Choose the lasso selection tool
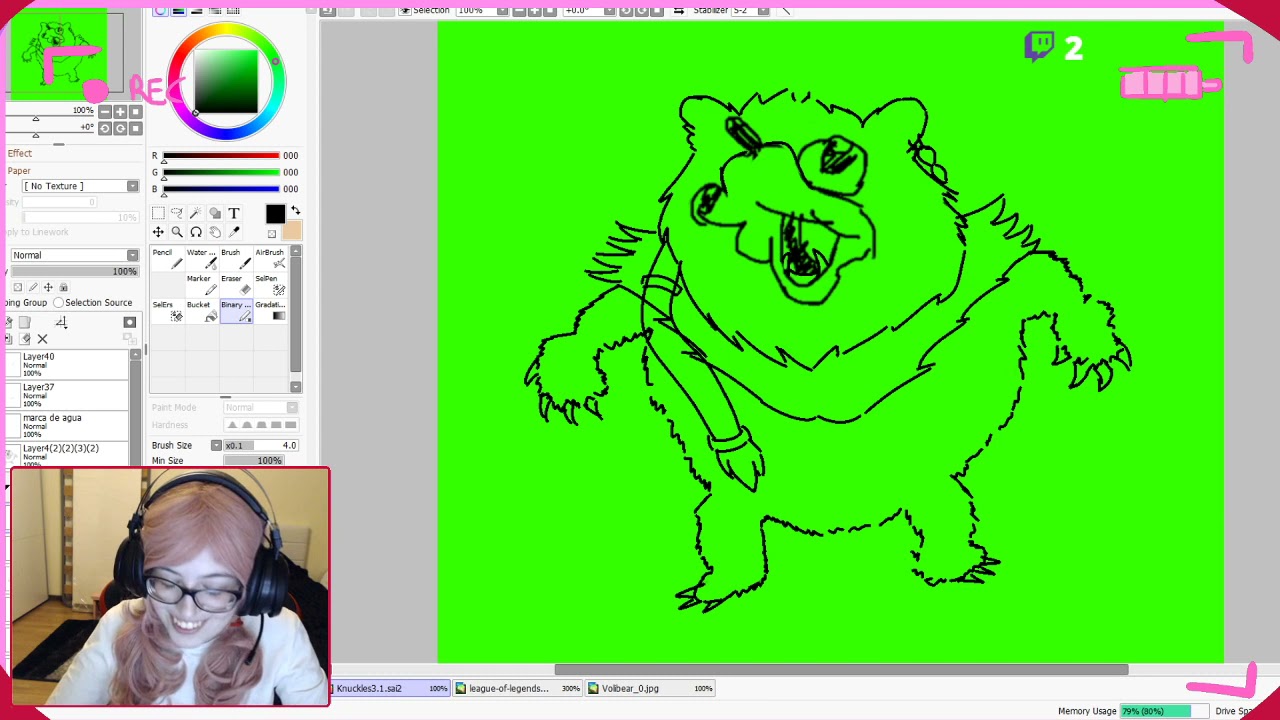 click(177, 213)
